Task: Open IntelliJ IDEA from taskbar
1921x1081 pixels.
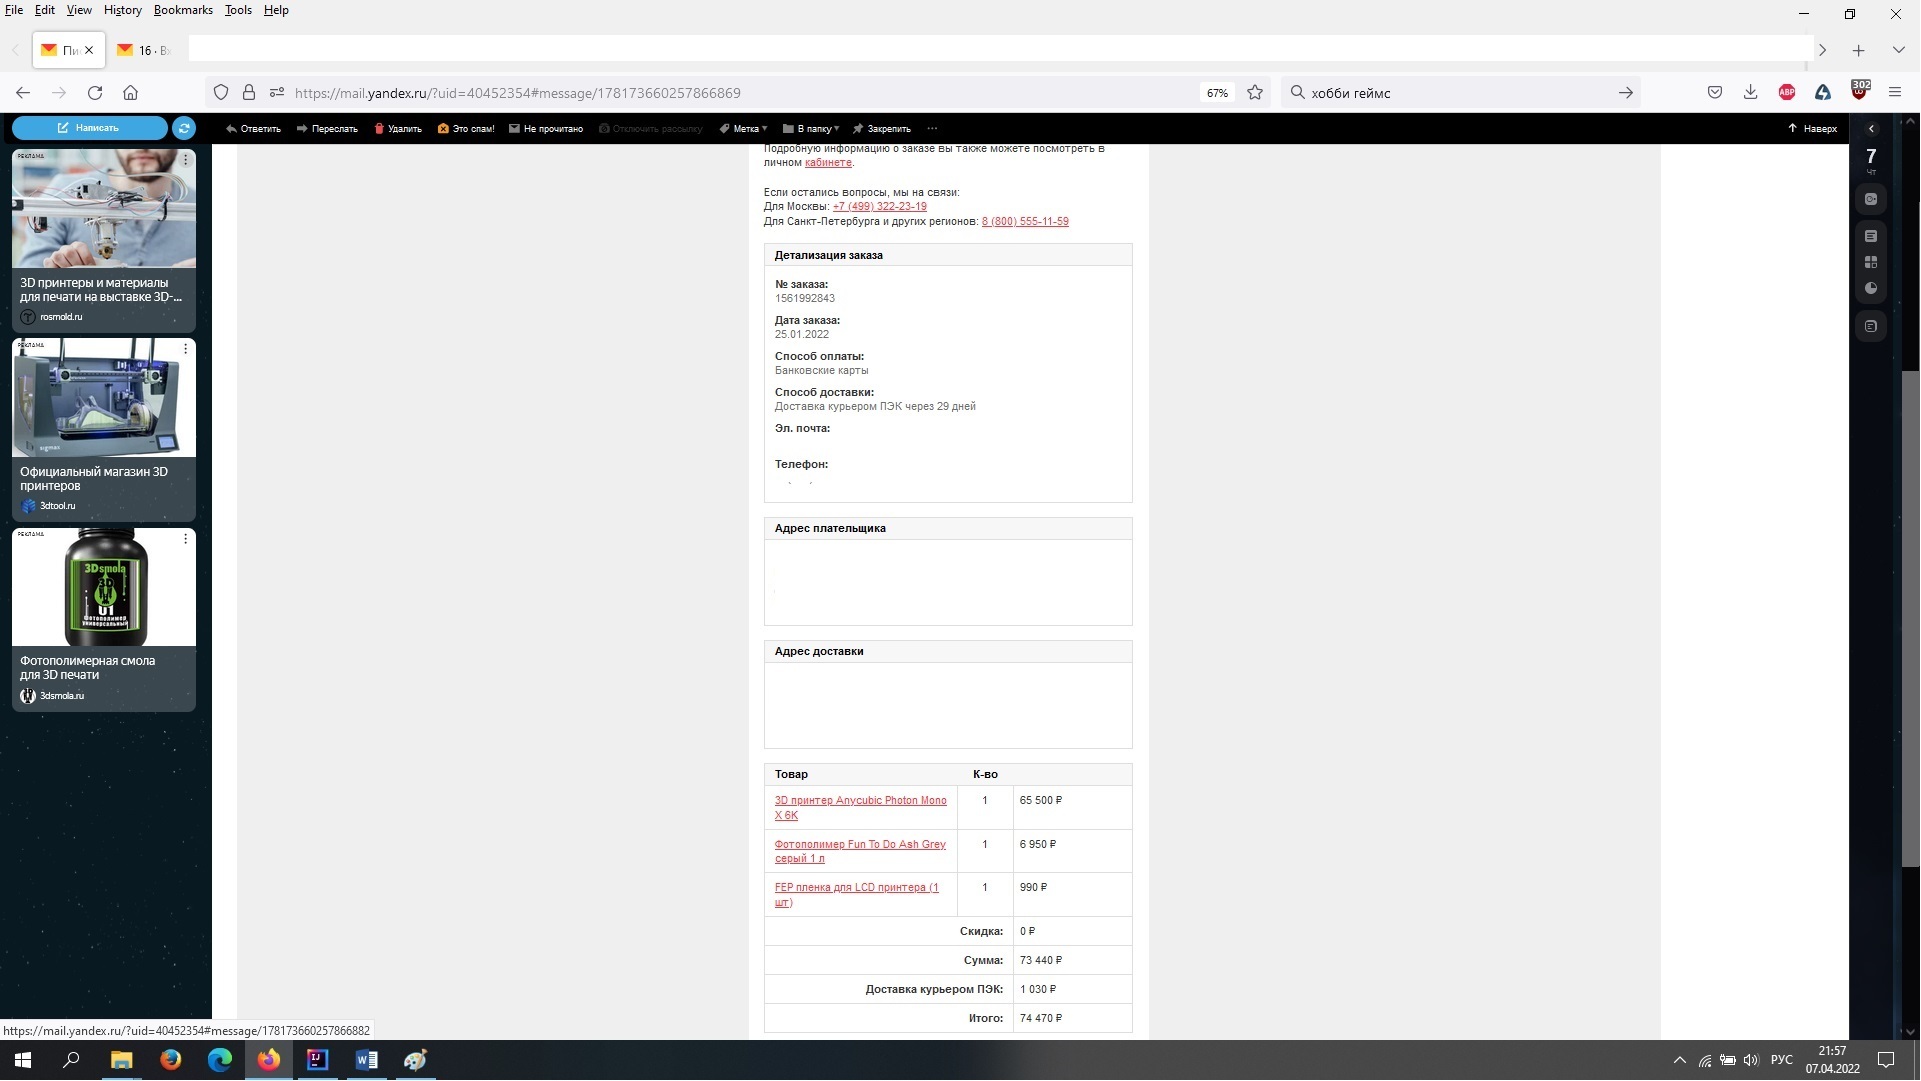Action: (x=317, y=1060)
